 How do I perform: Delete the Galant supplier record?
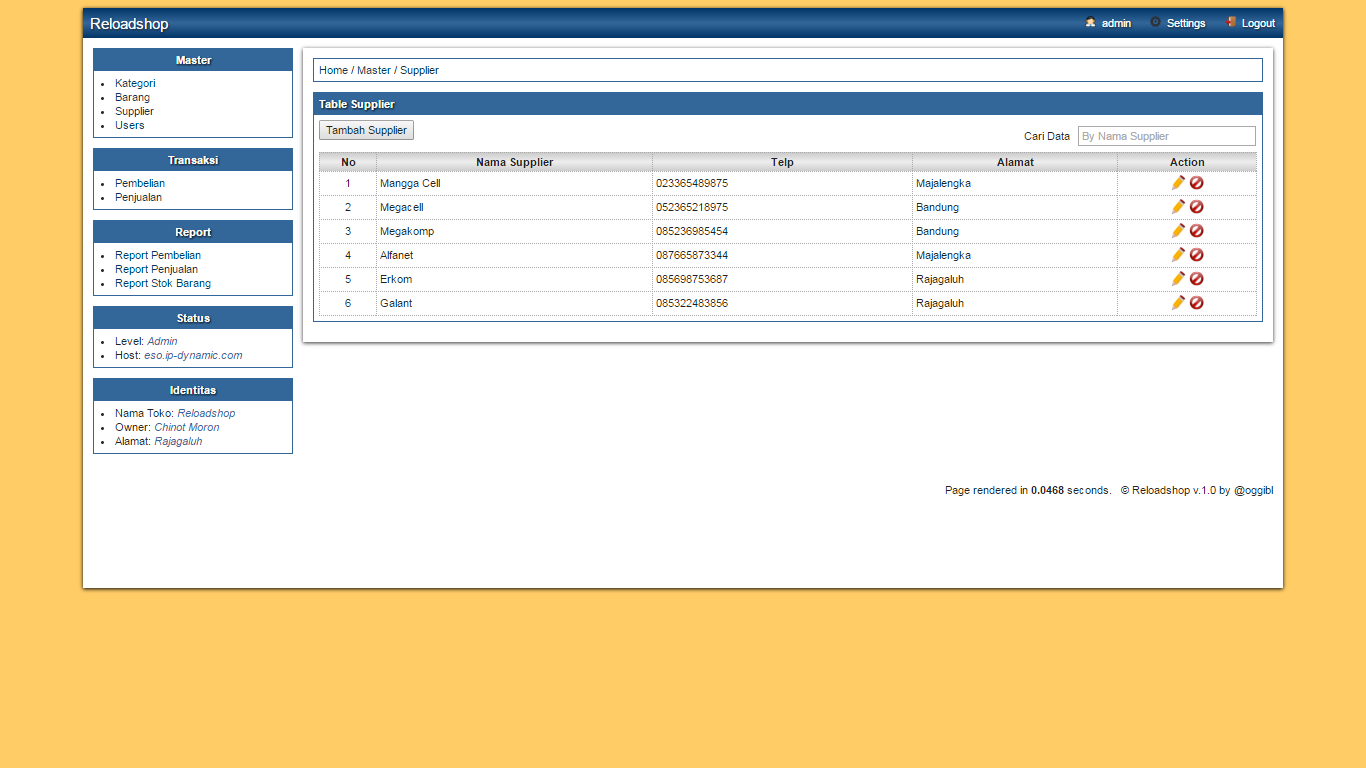(x=1196, y=303)
